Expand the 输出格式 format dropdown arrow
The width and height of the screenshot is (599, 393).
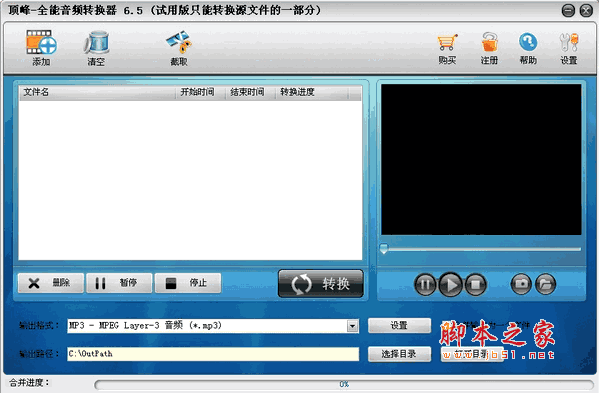pos(353,326)
